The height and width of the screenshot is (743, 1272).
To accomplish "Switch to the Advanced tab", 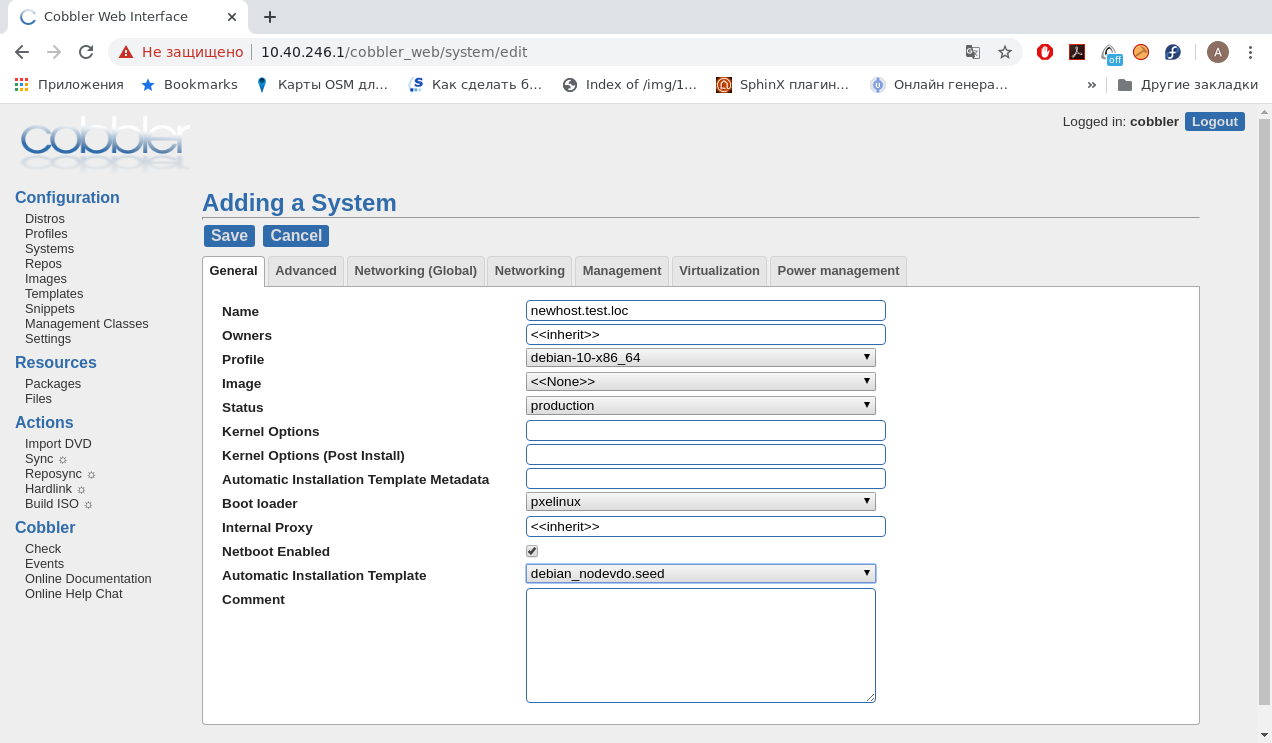I will 305,271.
